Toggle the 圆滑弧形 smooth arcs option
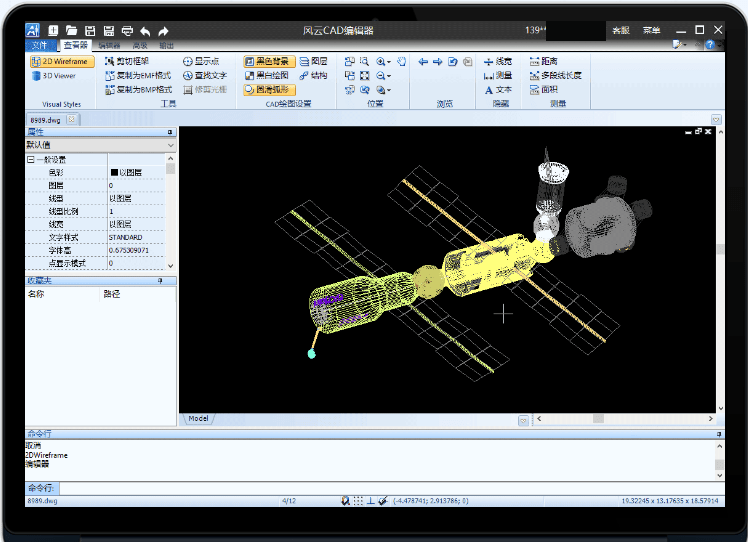Viewport: 748px width, 542px height. click(x=269, y=89)
